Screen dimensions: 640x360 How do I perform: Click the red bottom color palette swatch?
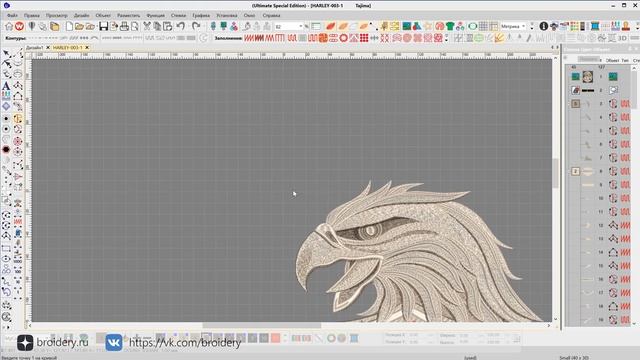[x=276, y=338]
